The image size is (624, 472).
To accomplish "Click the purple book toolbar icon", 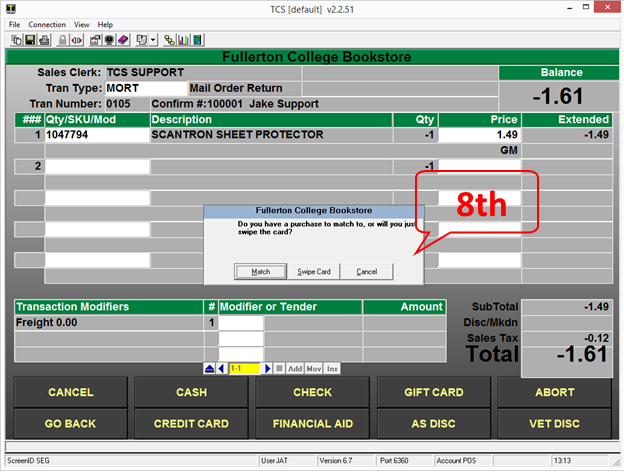I will [x=123, y=40].
